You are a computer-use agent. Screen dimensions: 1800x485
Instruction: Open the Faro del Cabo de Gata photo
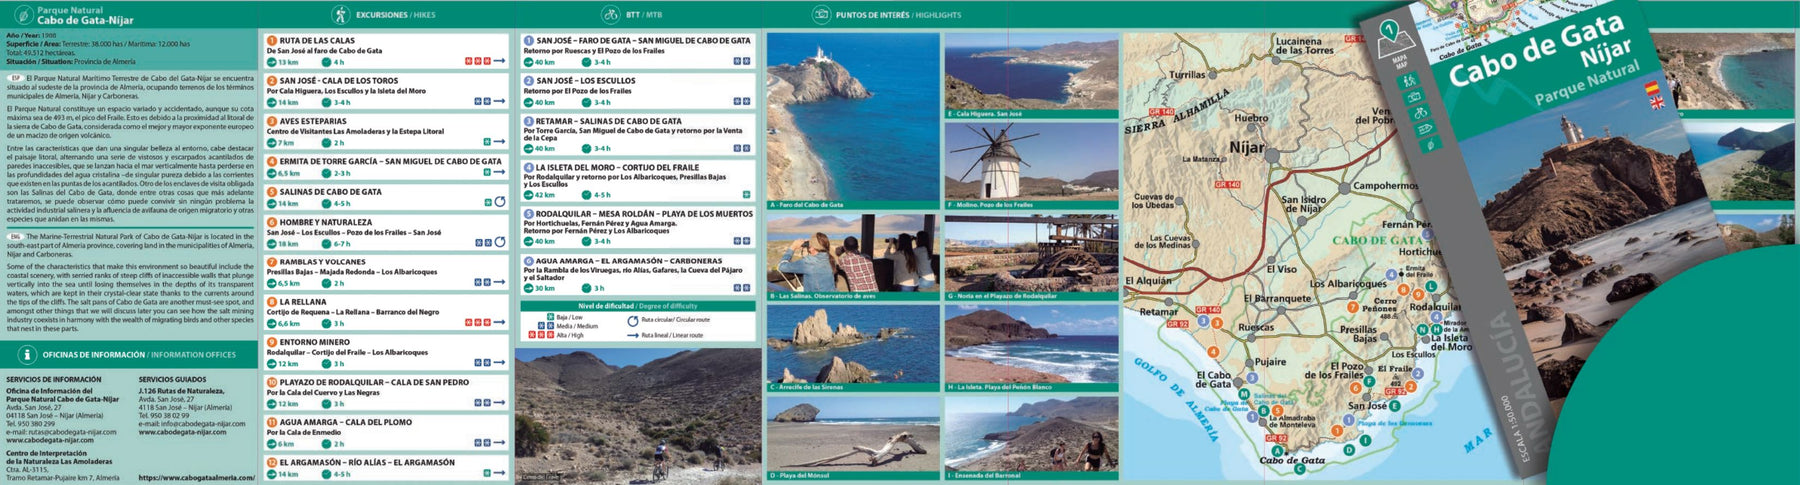853,121
